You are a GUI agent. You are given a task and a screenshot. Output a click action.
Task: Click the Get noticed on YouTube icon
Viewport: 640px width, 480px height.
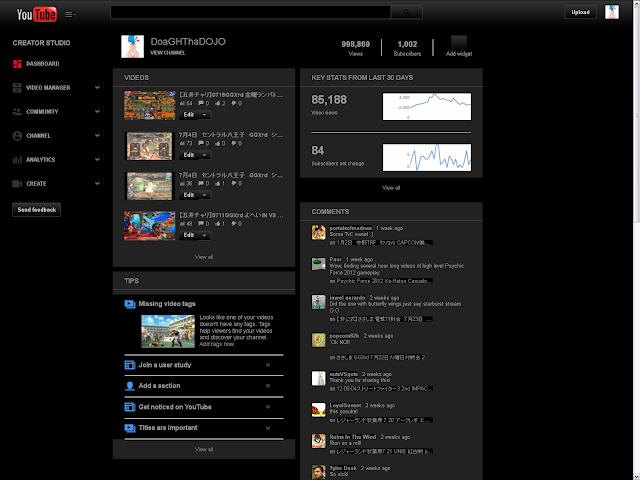[x=130, y=407]
